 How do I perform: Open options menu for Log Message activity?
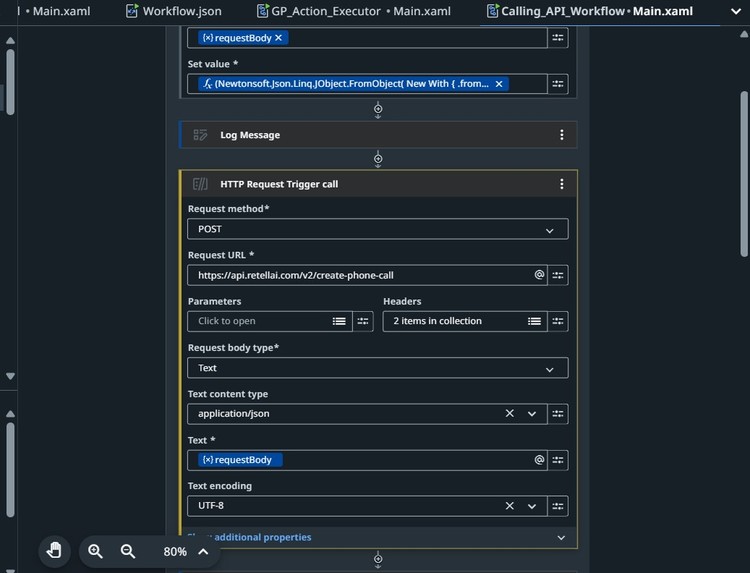tap(562, 135)
